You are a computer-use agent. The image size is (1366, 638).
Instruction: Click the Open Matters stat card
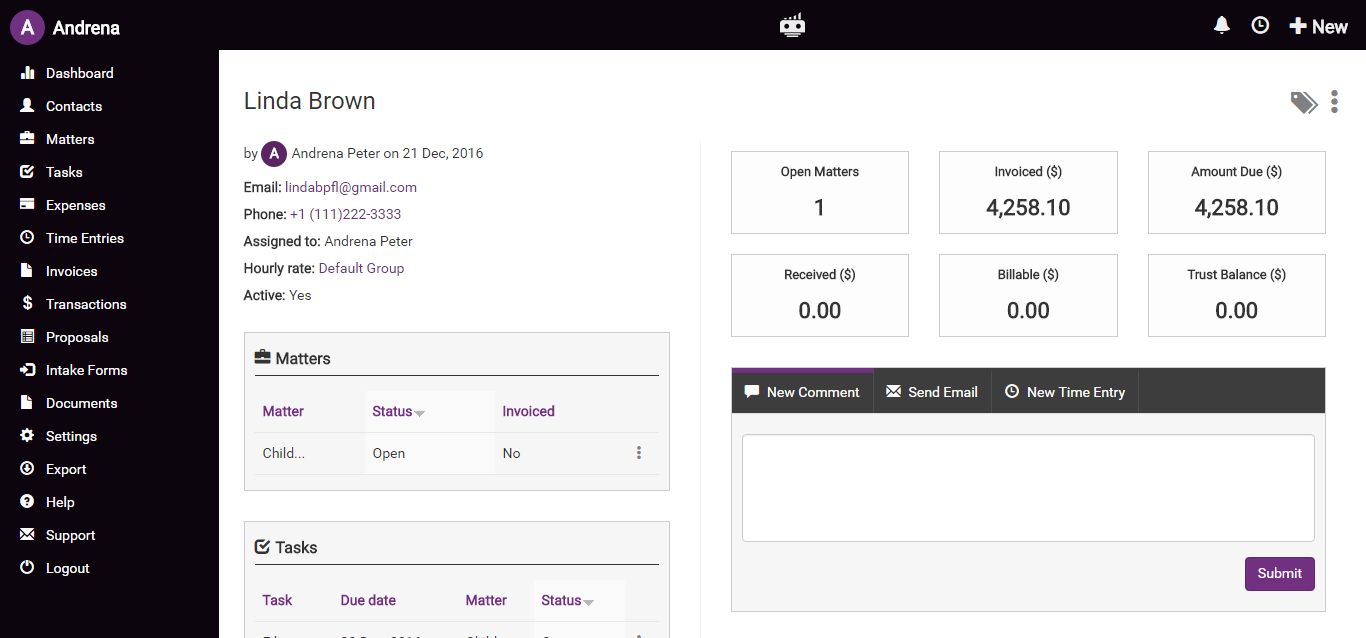click(x=820, y=193)
